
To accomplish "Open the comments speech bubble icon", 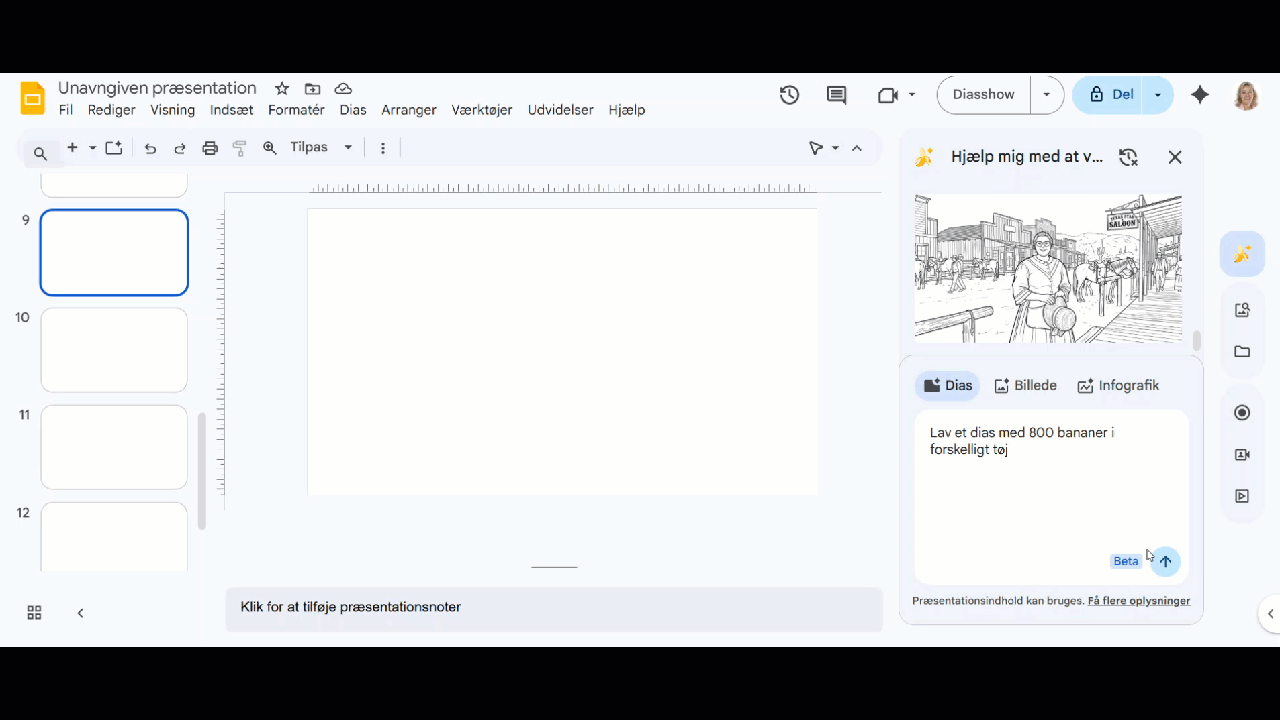I will (x=837, y=95).
